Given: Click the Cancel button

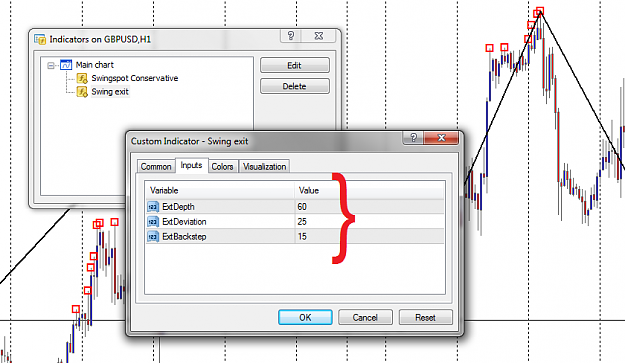Looking at the screenshot, I should click(365, 318).
